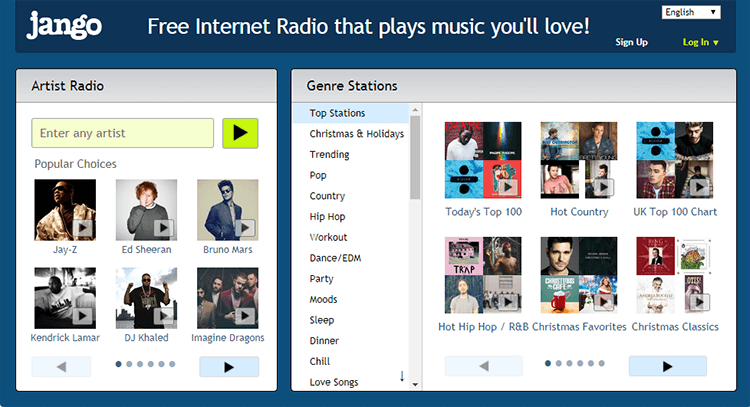
Task: Play the Today's Top 100 station
Action: tap(508, 187)
